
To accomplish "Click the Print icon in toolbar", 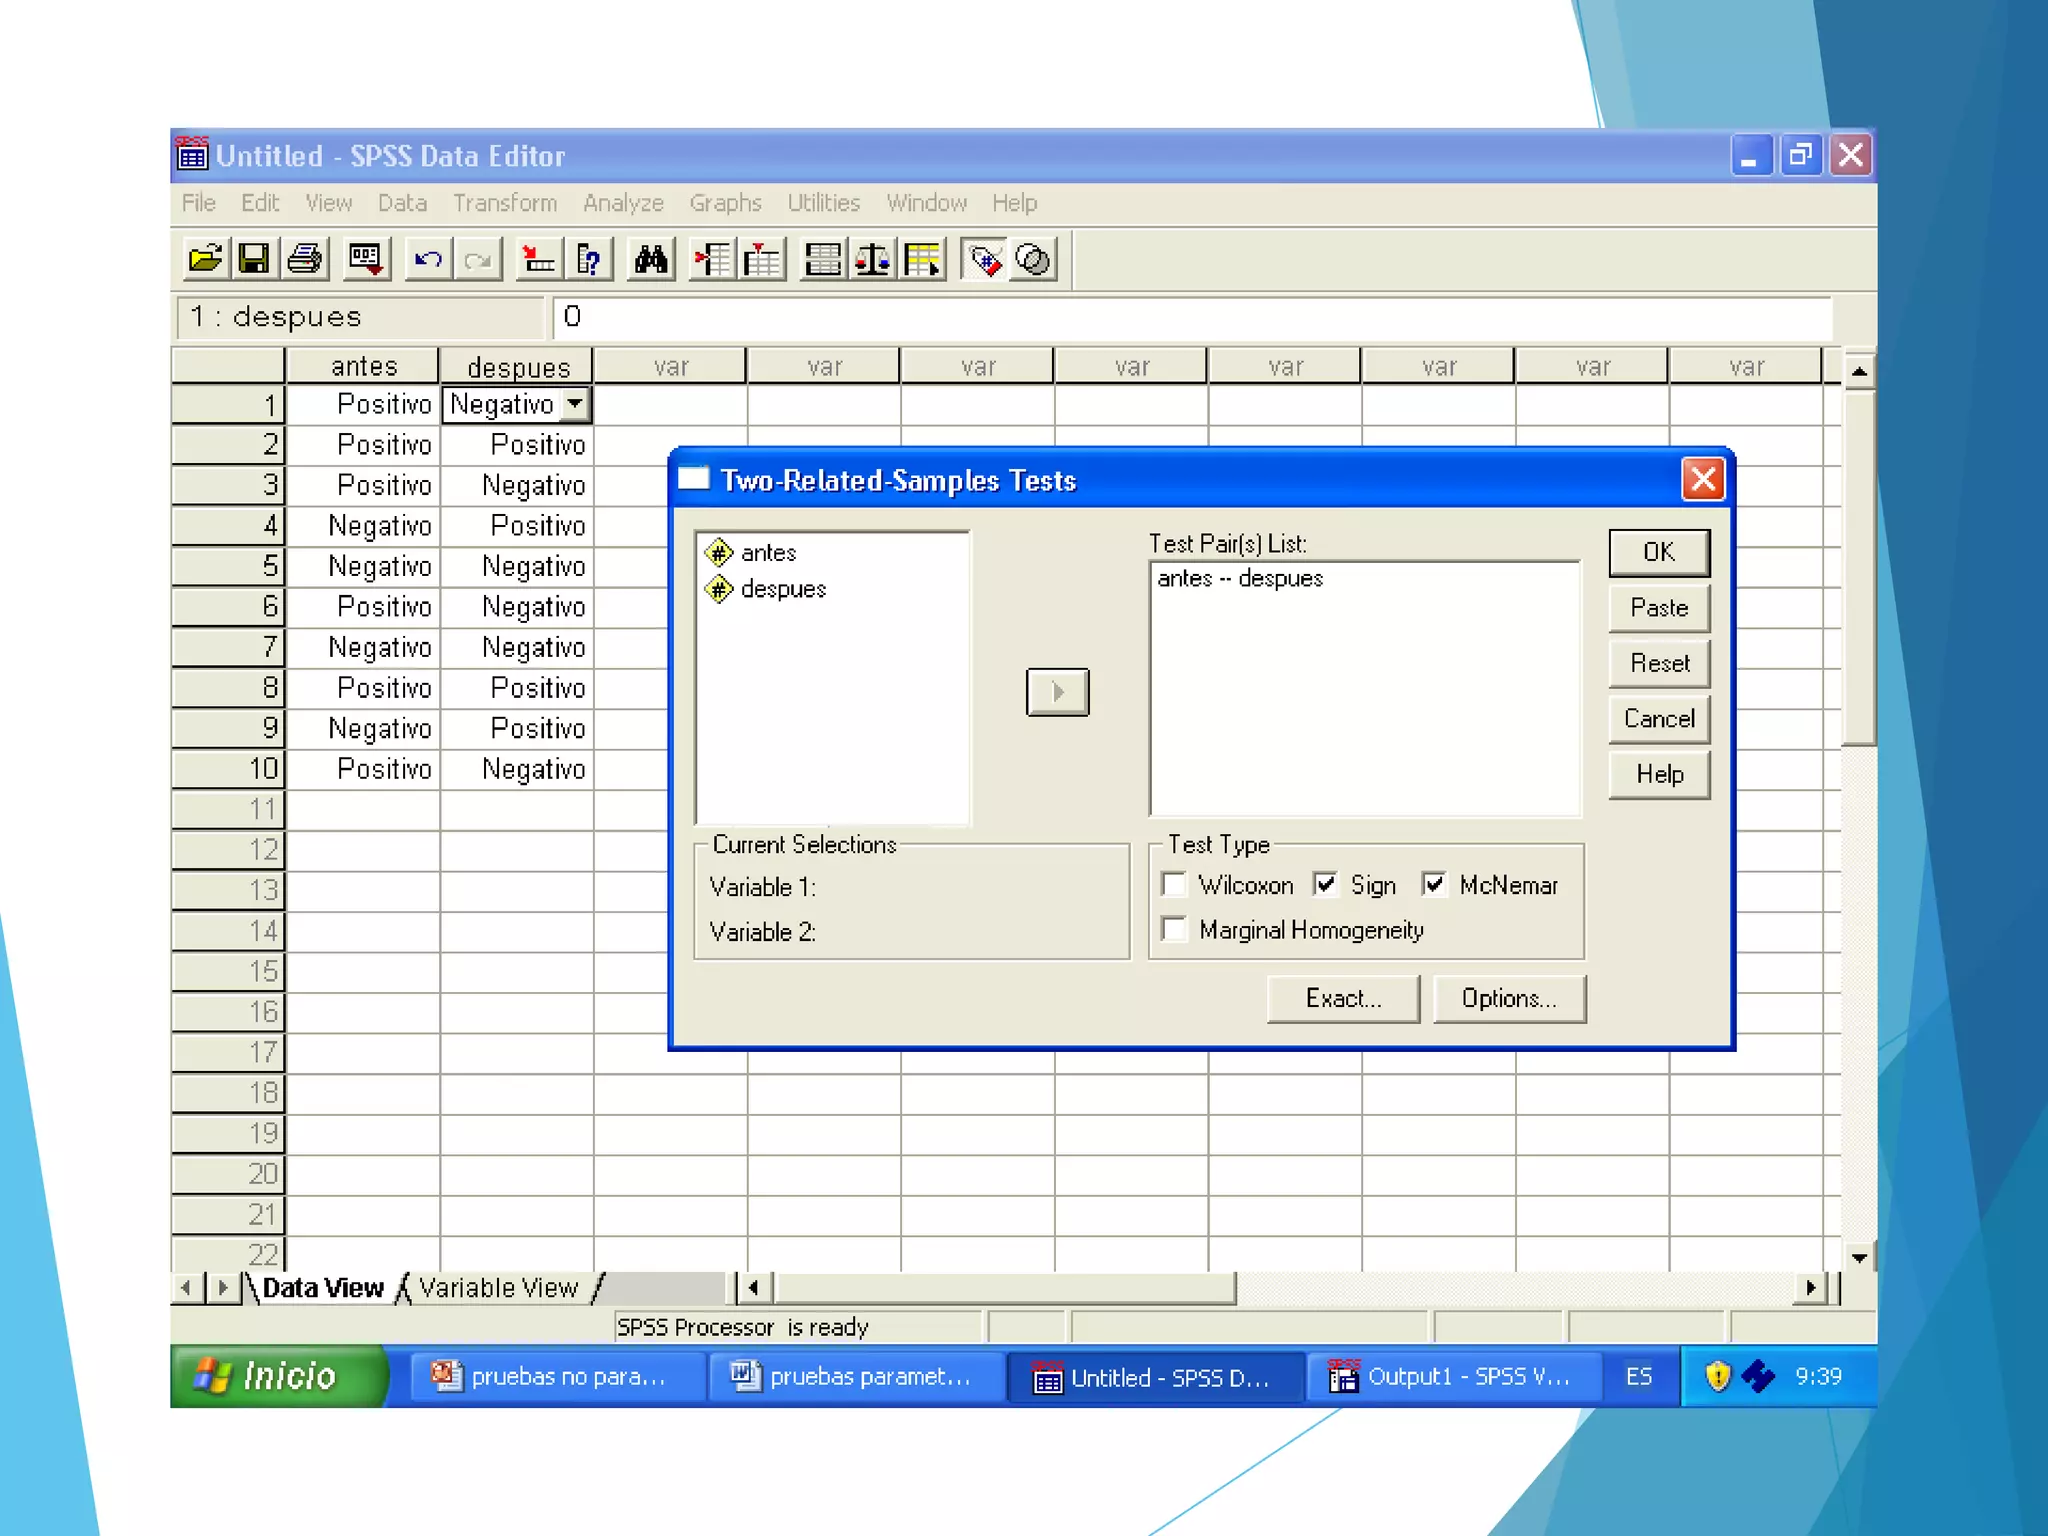I will coord(305,260).
